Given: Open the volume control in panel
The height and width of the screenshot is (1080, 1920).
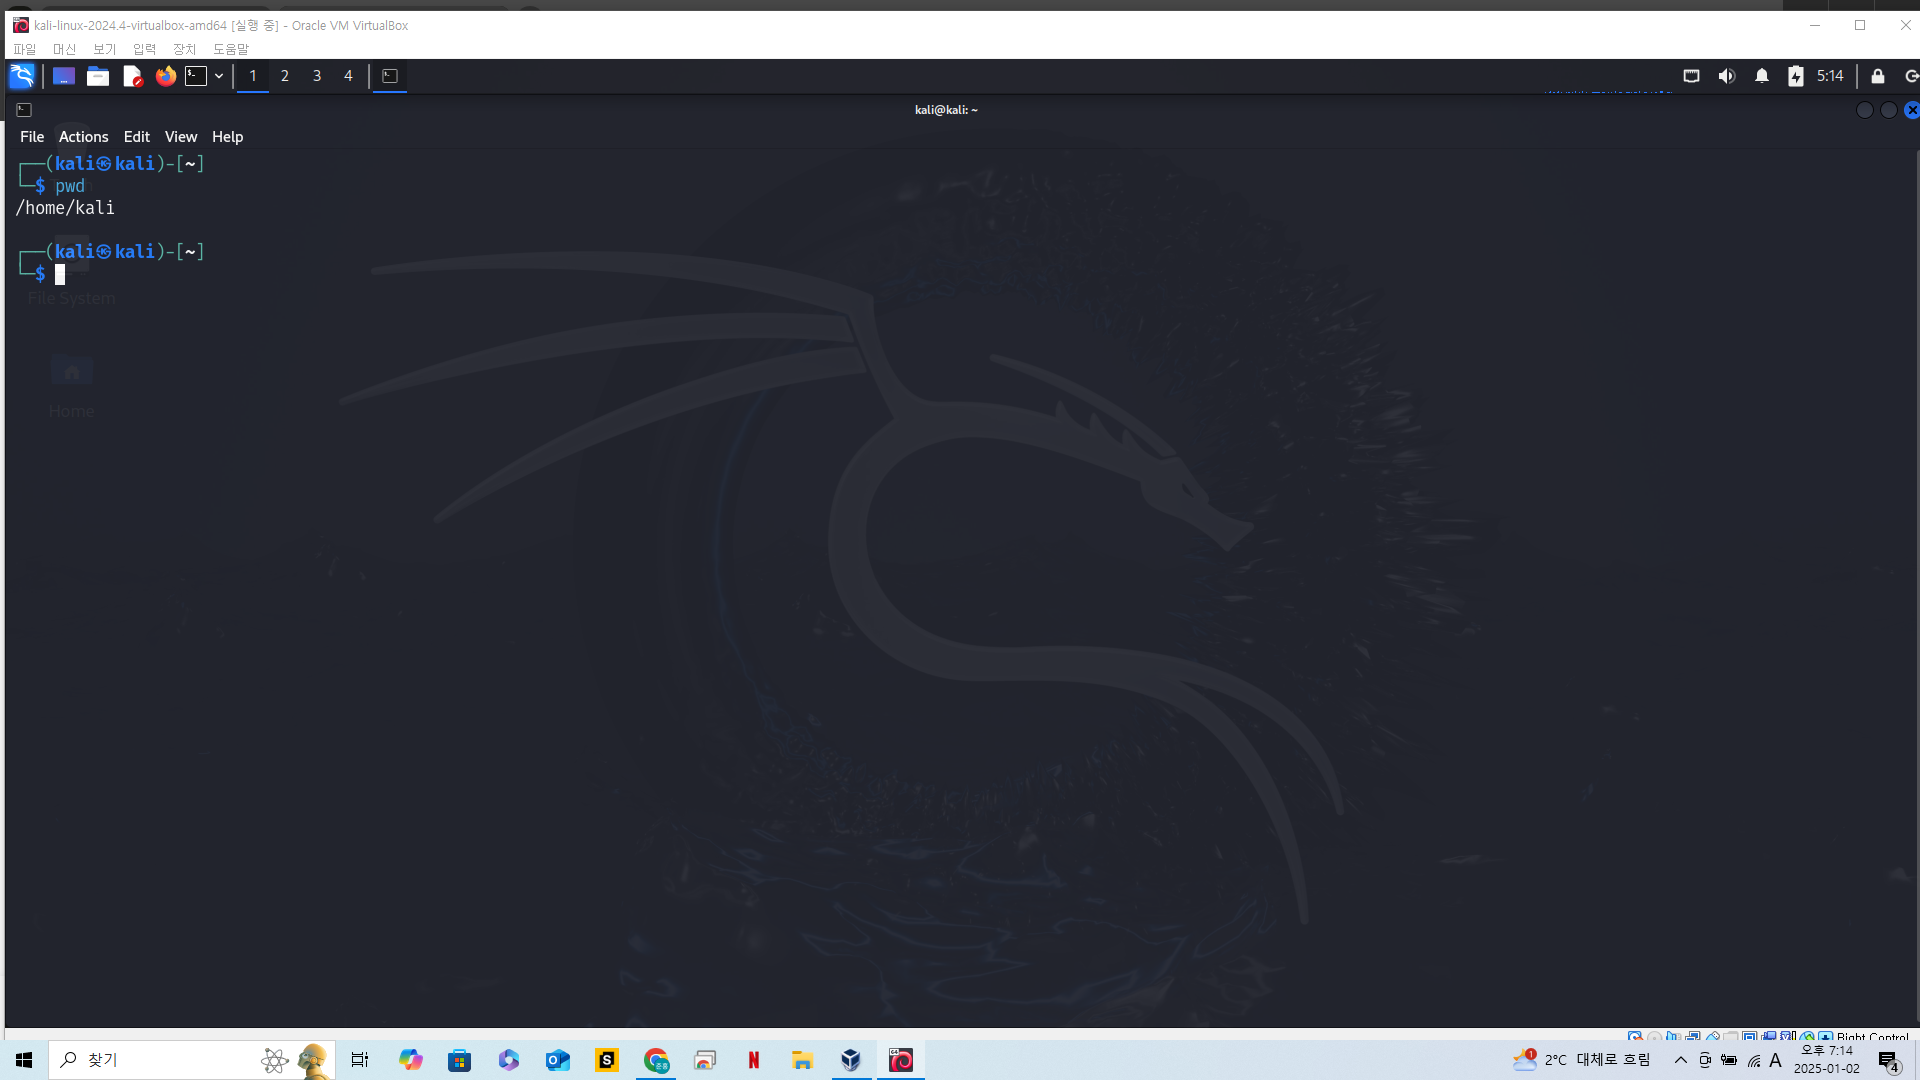Looking at the screenshot, I should 1727,76.
